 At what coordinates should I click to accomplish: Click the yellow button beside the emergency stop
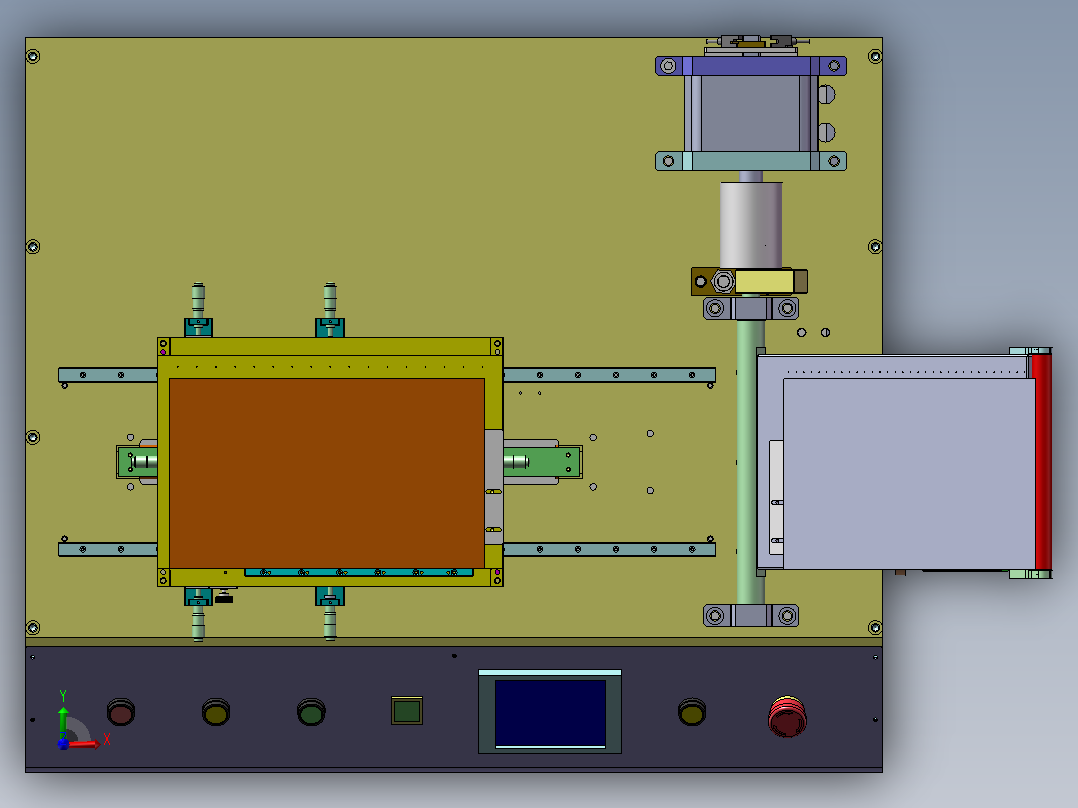tap(692, 712)
